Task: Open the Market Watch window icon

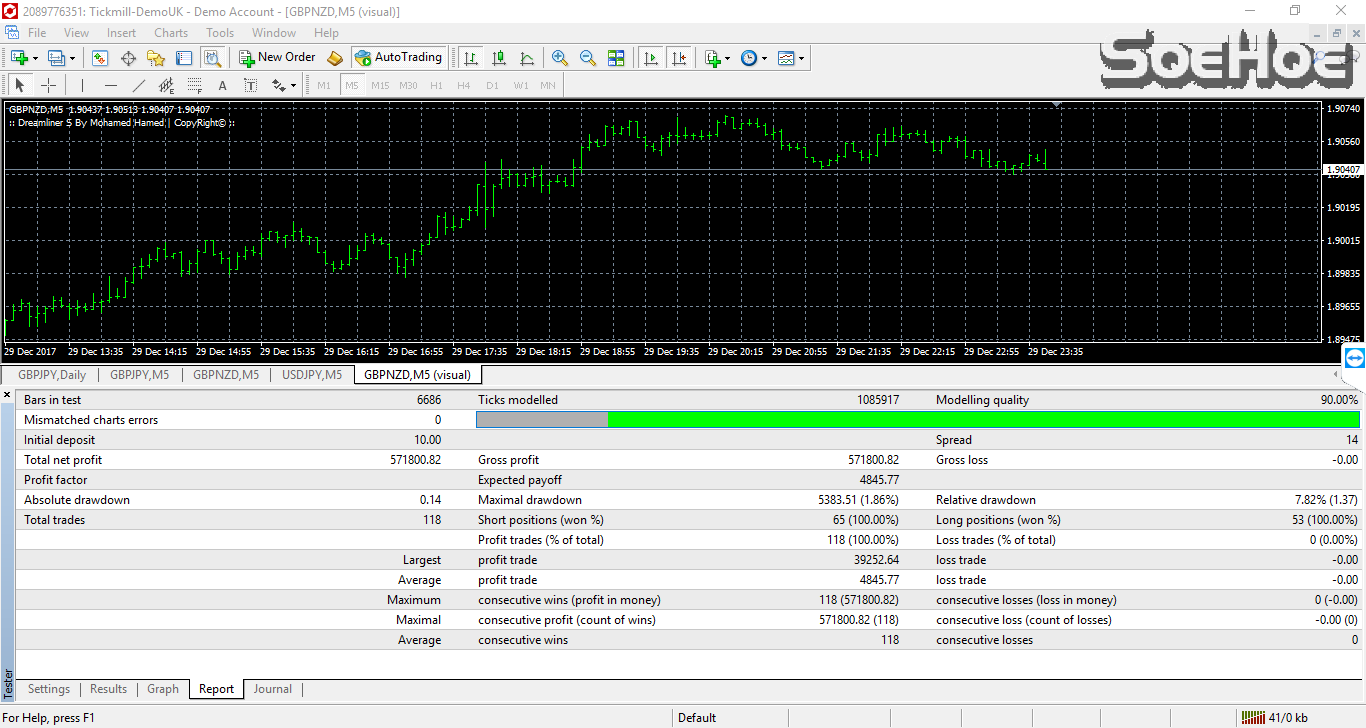Action: (x=100, y=58)
